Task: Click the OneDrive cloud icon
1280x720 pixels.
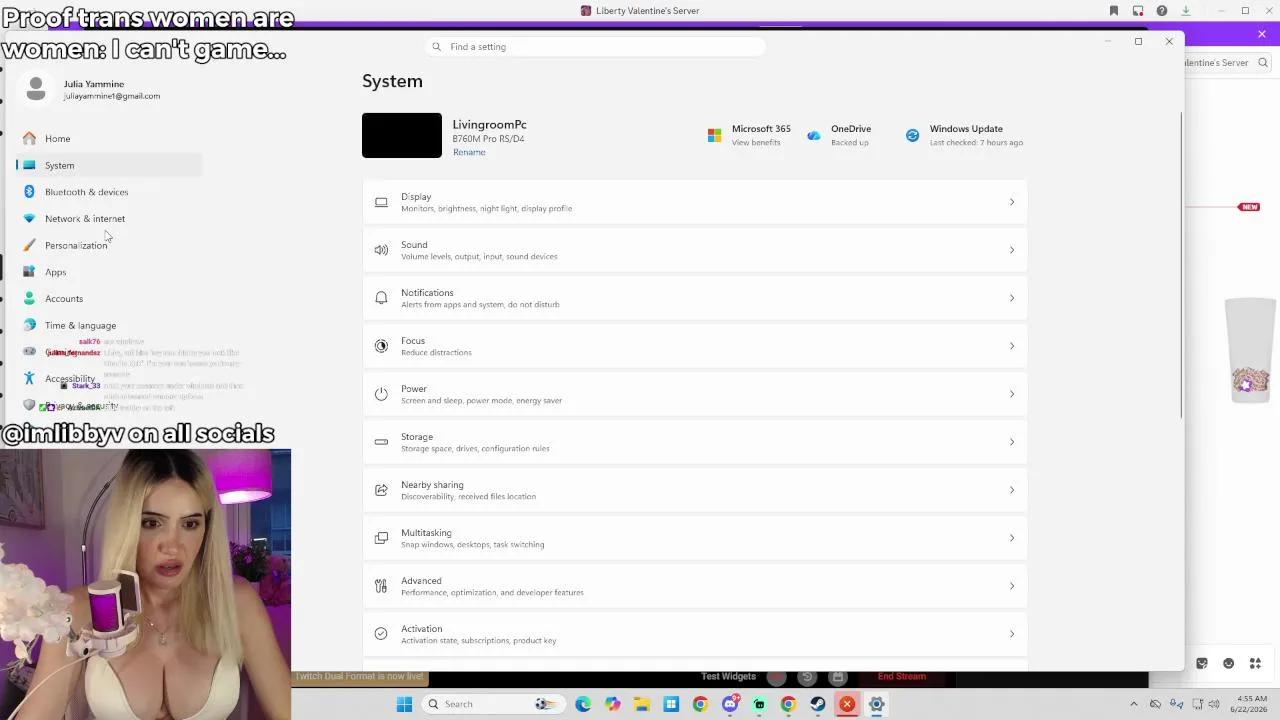Action: click(814, 135)
